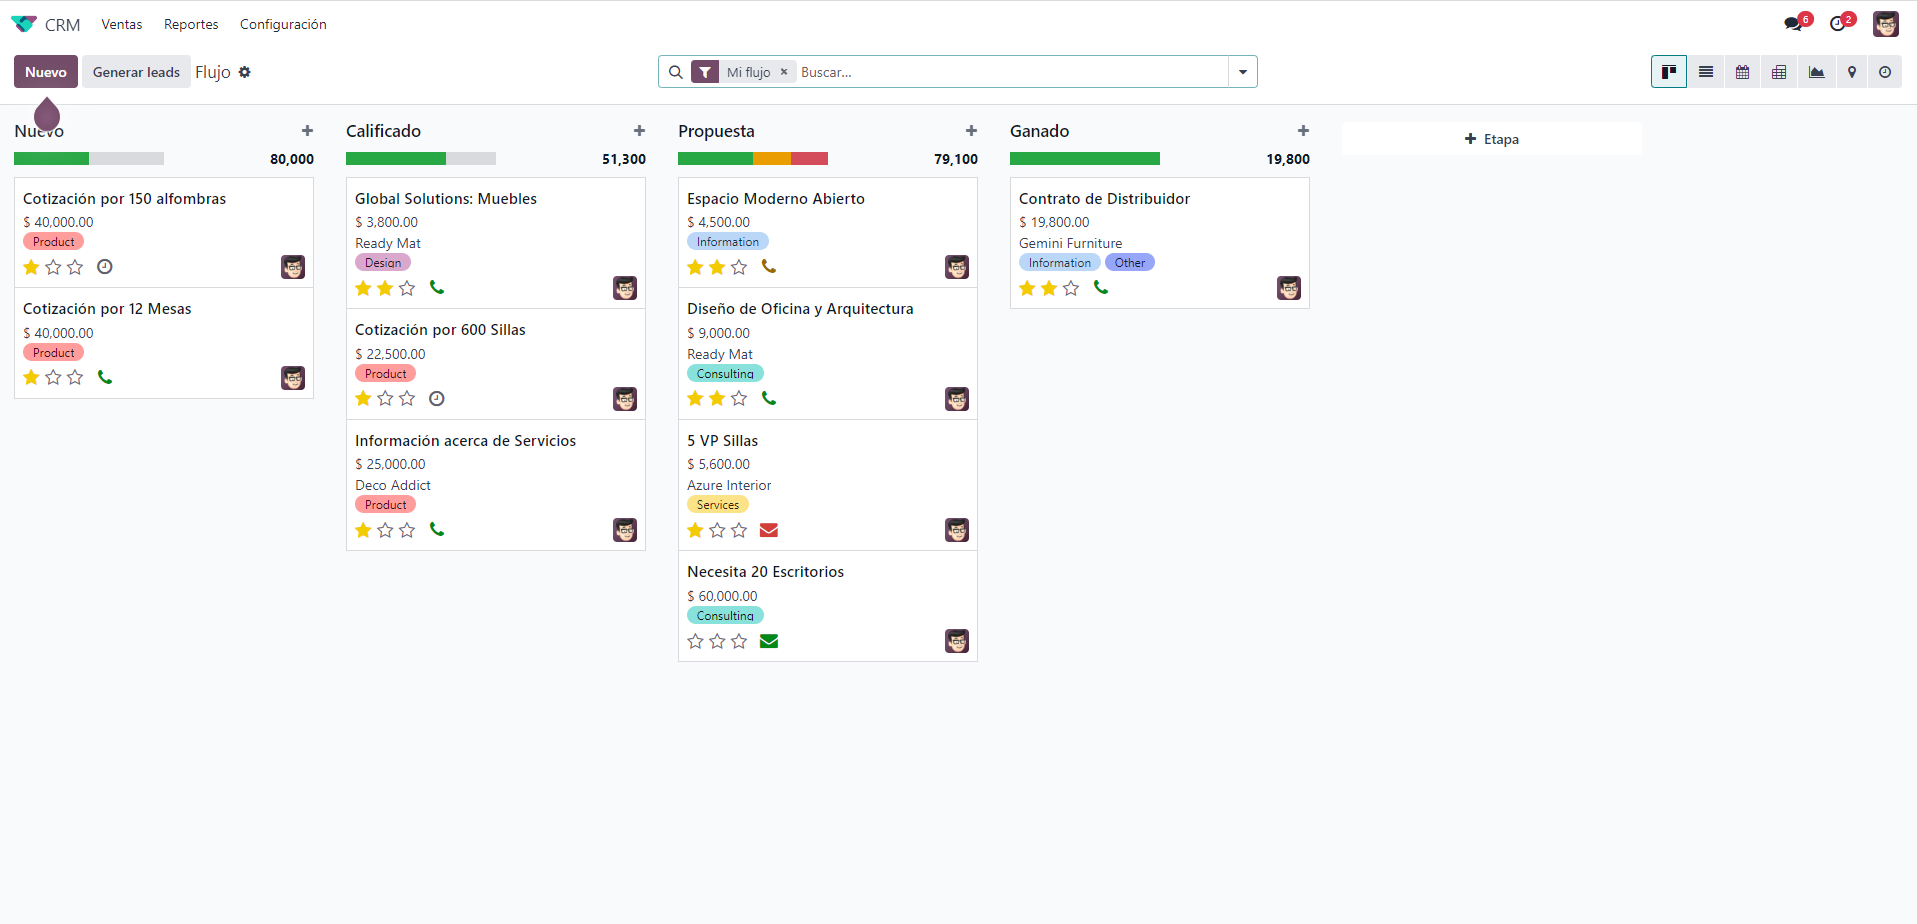Image resolution: width=1917 pixels, height=924 pixels.
Task: Click phone activity icon on Cotización por 12 Mesas
Action: (x=105, y=377)
